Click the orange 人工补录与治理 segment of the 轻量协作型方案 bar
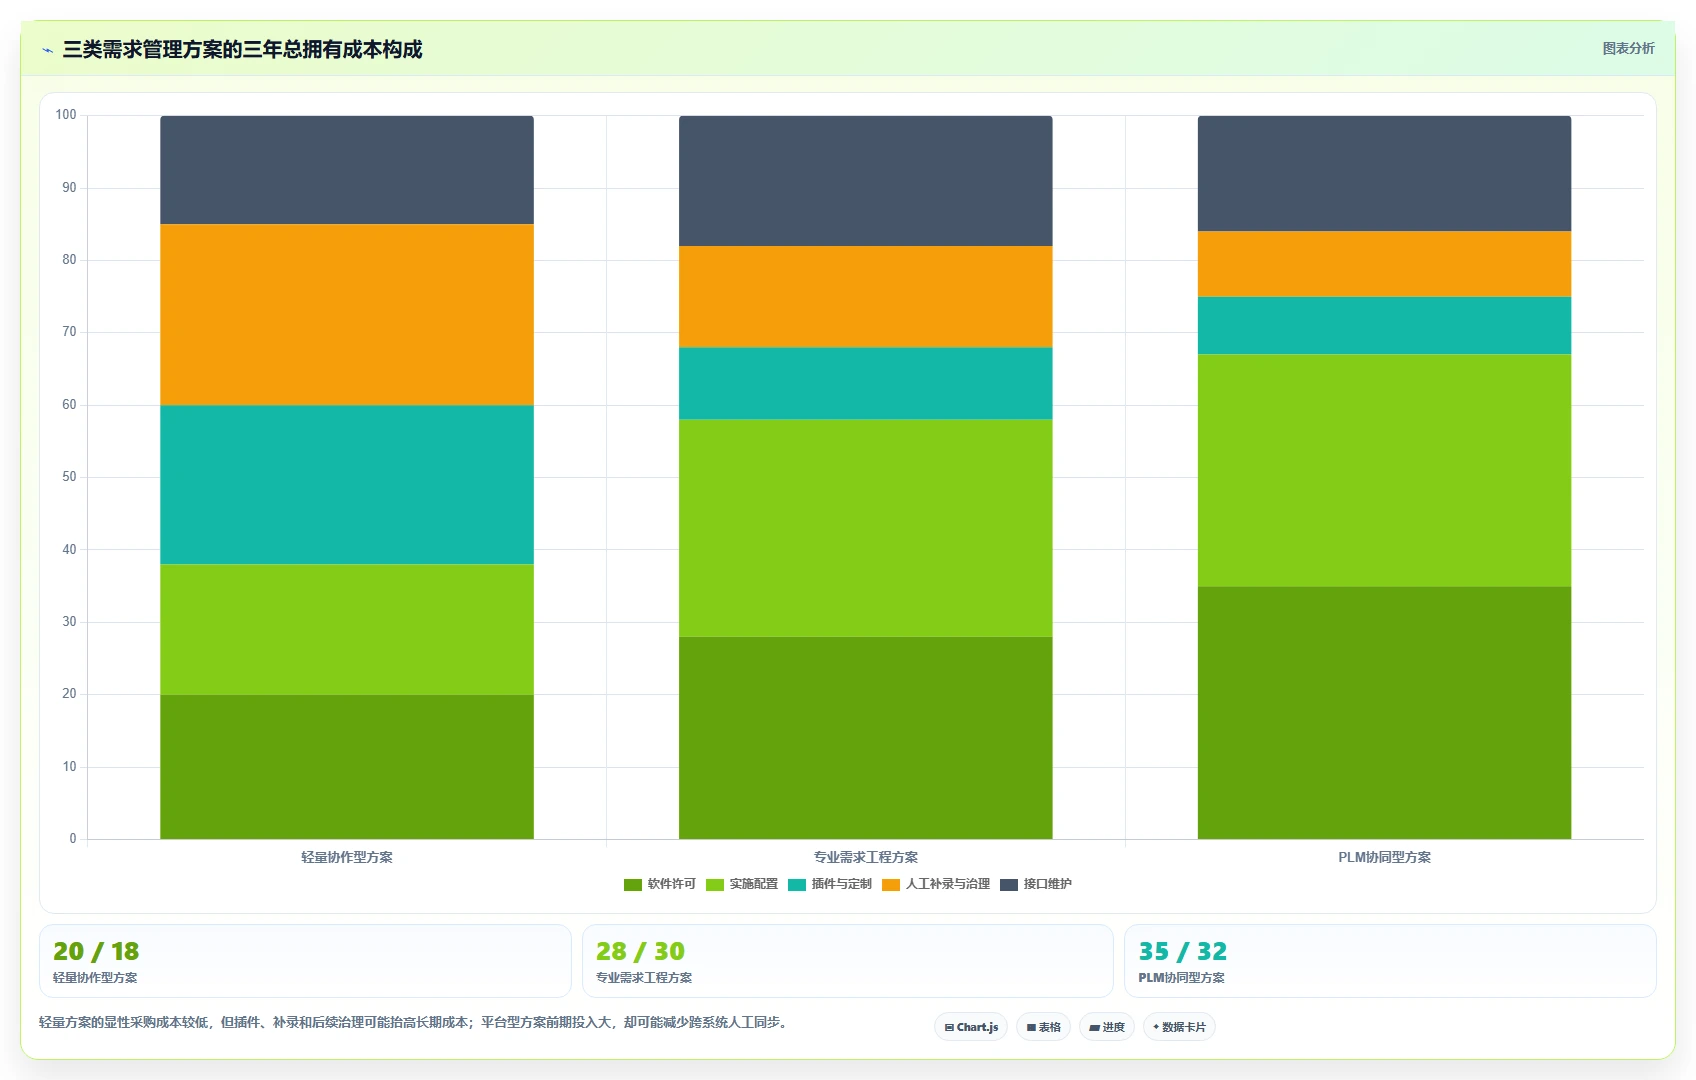Image resolution: width=1696 pixels, height=1080 pixels. [347, 315]
